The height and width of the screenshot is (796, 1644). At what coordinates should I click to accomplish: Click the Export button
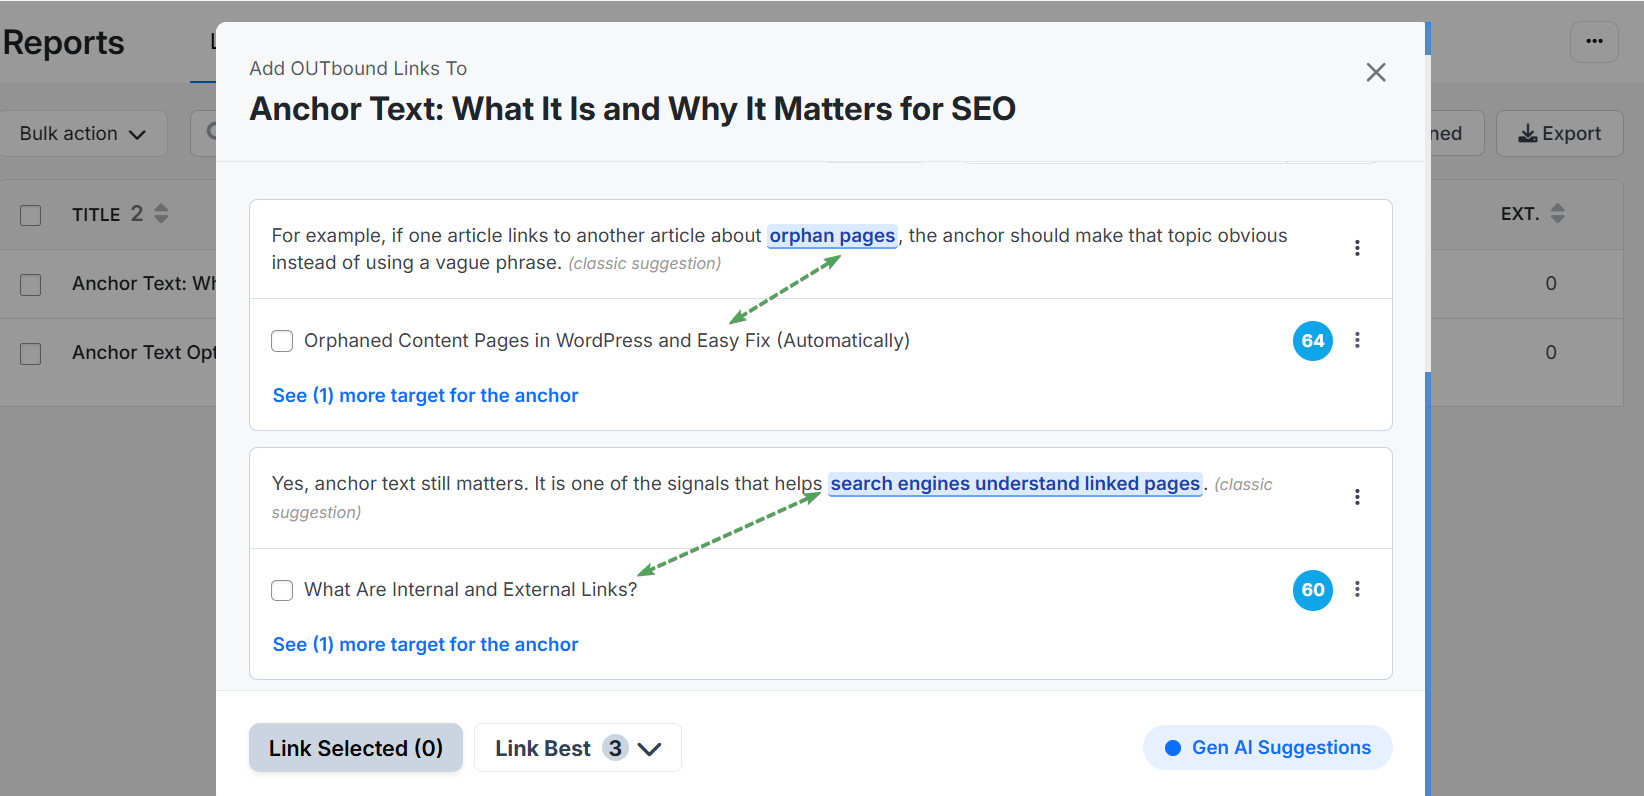click(x=1559, y=133)
